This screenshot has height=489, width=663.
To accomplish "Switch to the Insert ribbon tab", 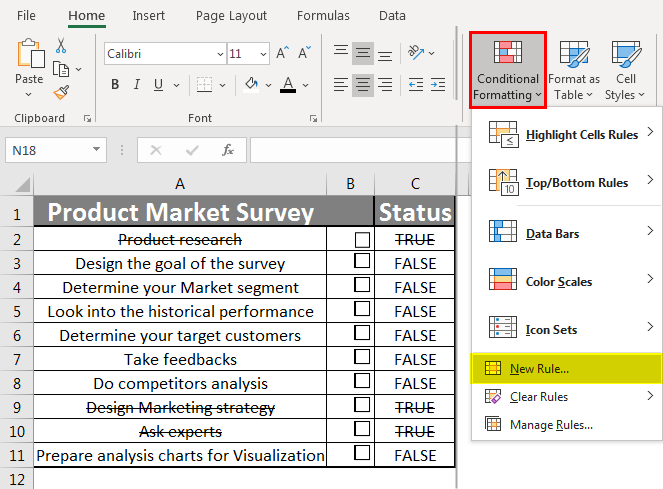I will (x=149, y=16).
